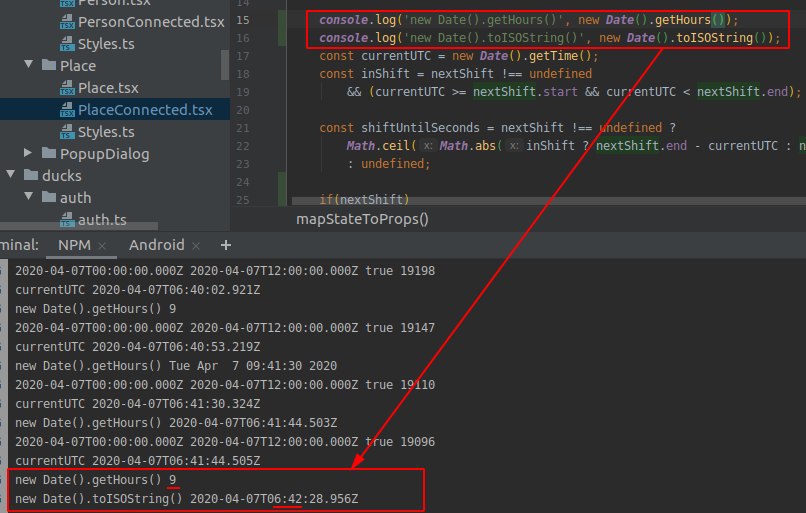Image resolution: width=806 pixels, height=513 pixels.
Task: Click mapStateToProps() breadcrumb
Action: tap(362, 219)
